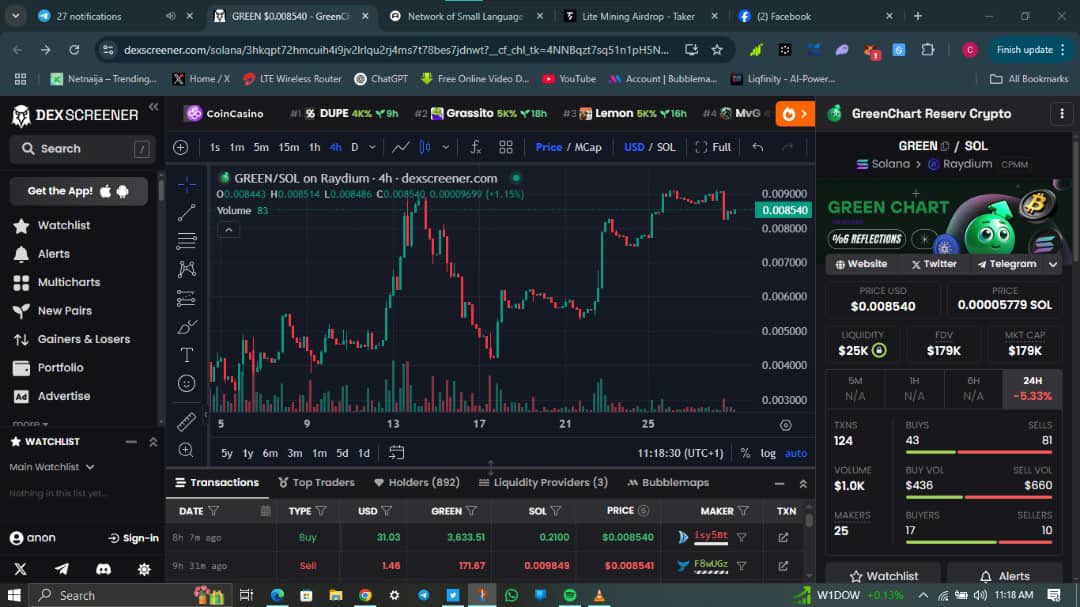Switch chart to Price view

[x=548, y=147]
